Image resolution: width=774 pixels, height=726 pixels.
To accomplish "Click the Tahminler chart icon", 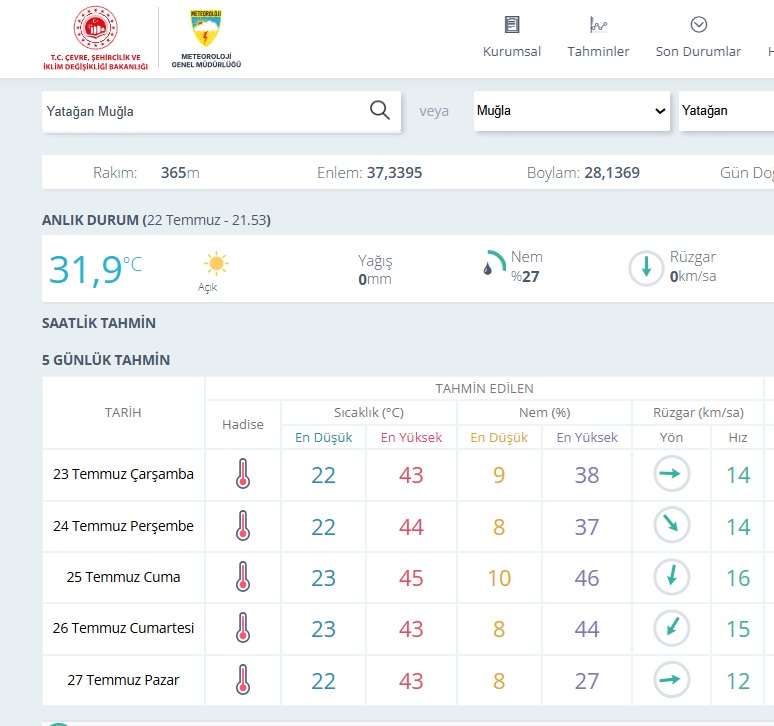I will pos(598,25).
